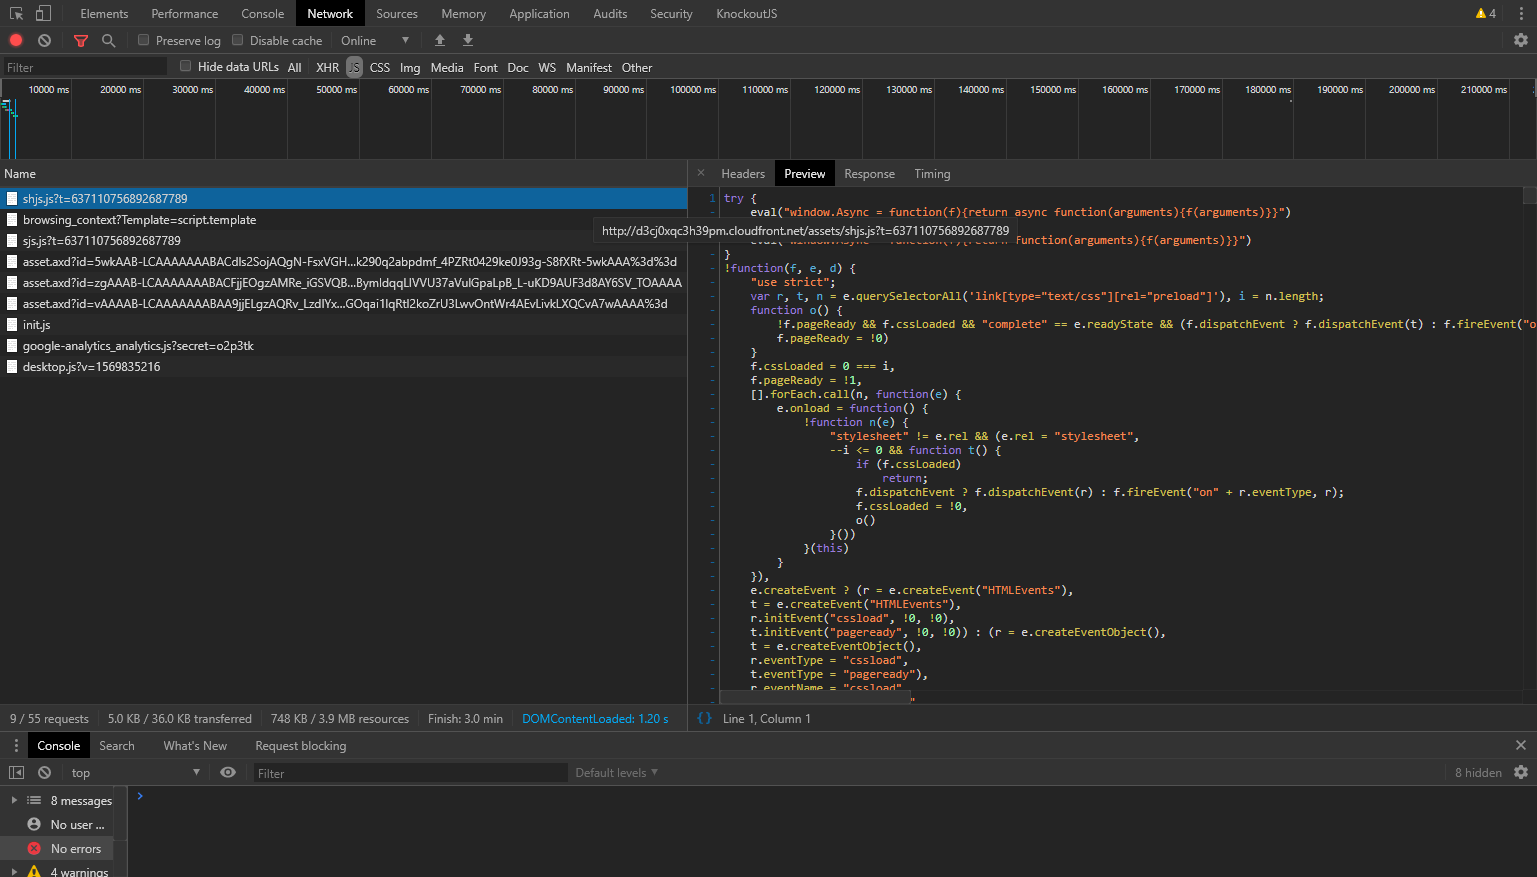Open the DevTools customize three-dot menu
The height and width of the screenshot is (877, 1537).
click(1521, 13)
